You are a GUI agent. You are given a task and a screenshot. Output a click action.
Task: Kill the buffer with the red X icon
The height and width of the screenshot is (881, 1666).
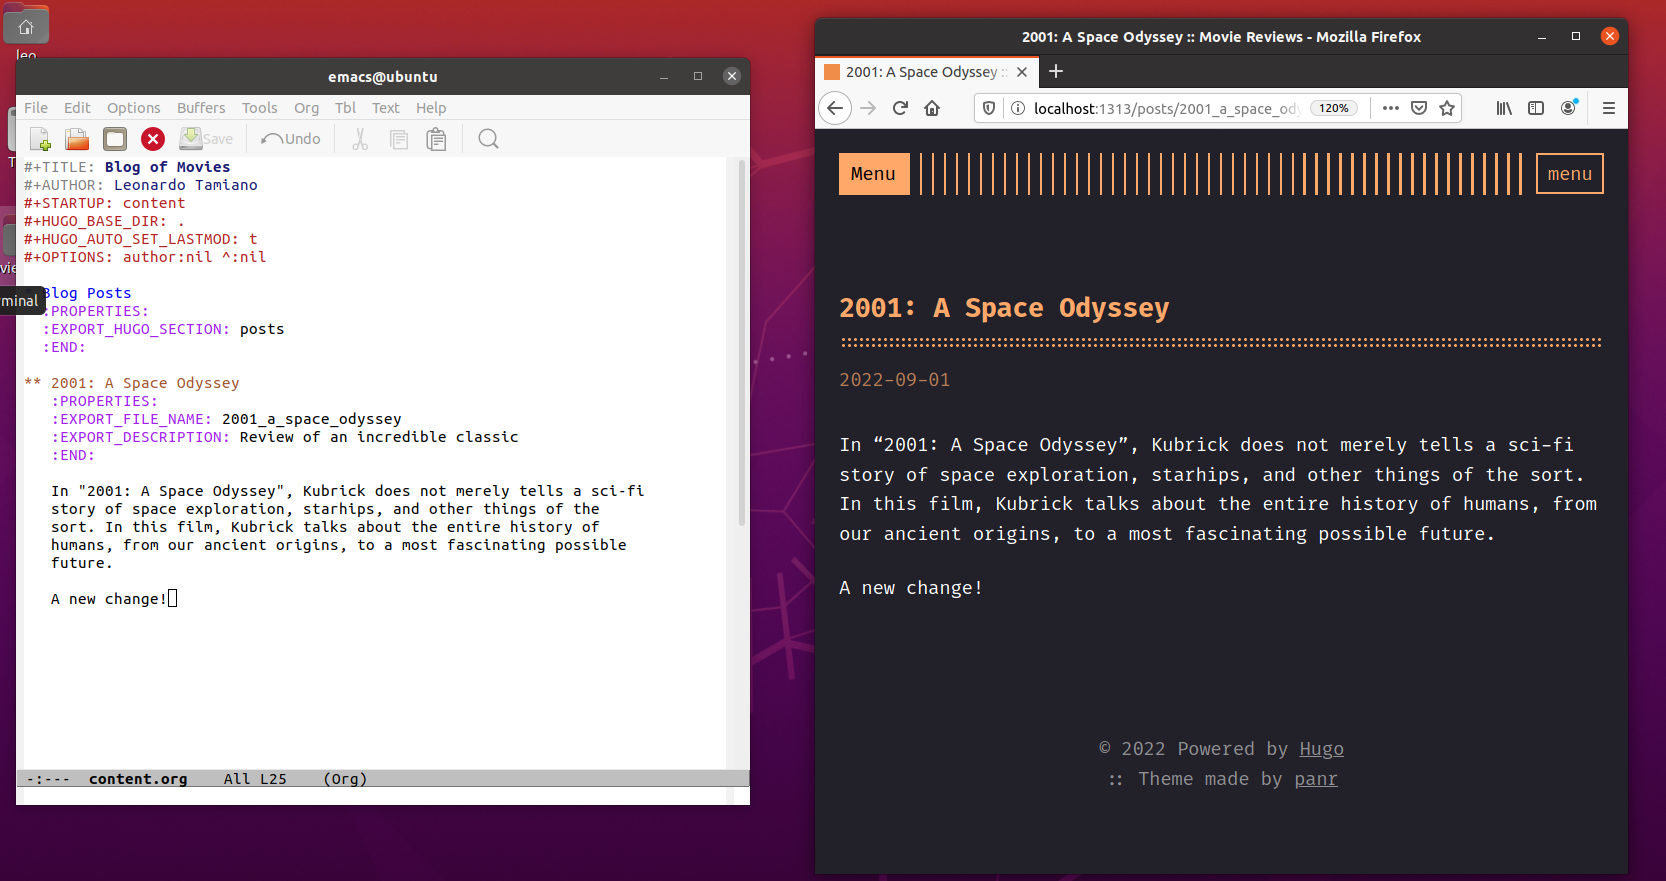pos(153,139)
